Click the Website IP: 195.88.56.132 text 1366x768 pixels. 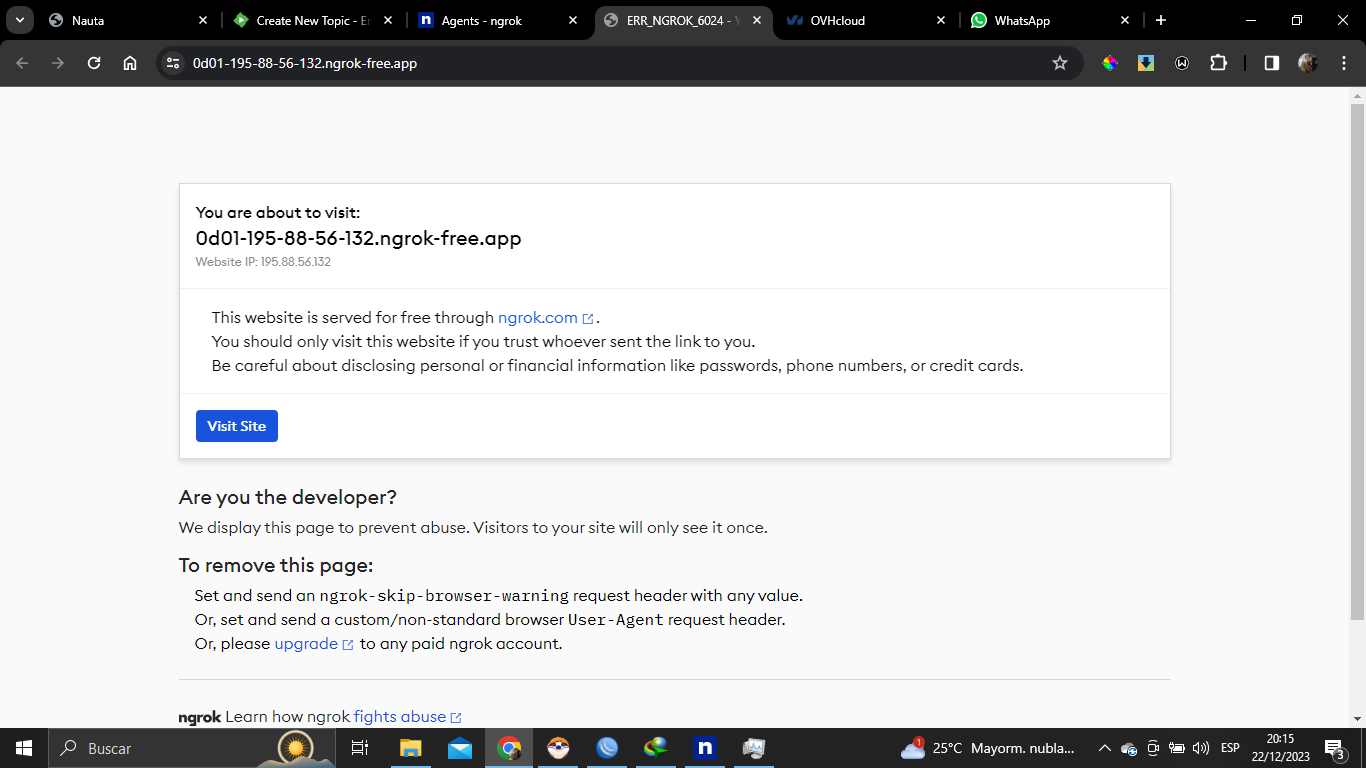[x=263, y=262]
